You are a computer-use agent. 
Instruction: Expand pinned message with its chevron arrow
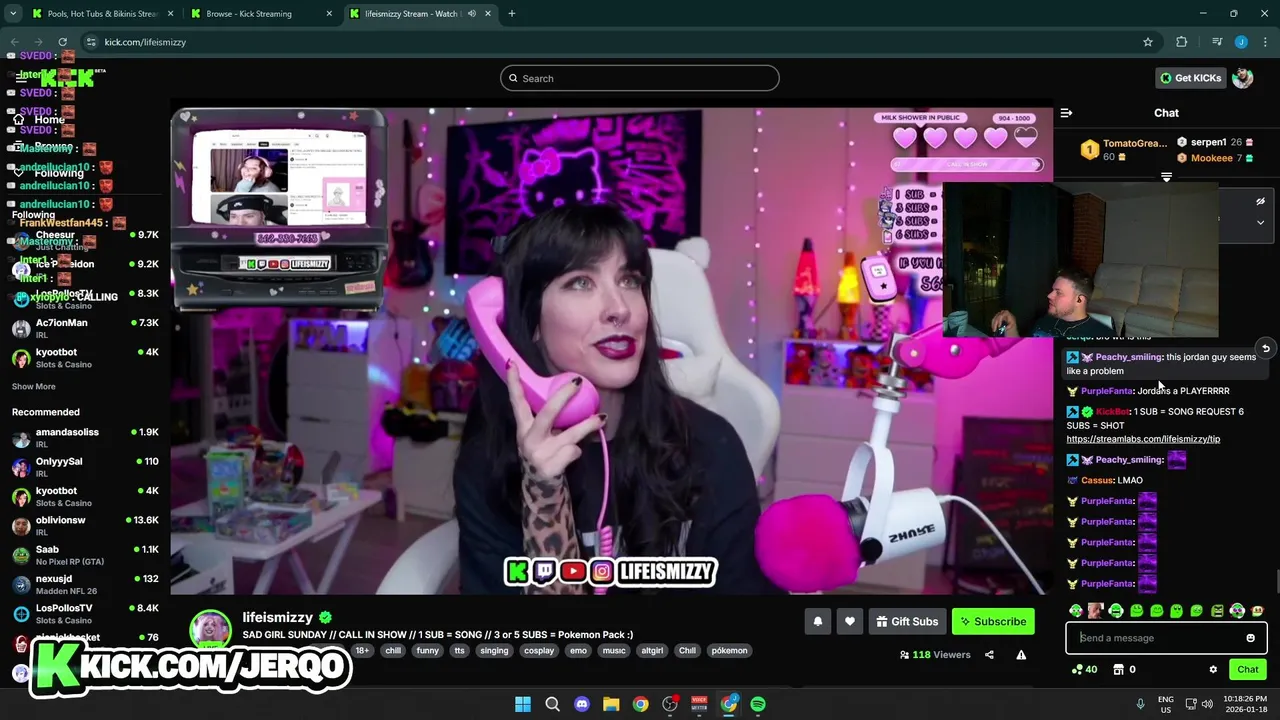[x=1260, y=222]
